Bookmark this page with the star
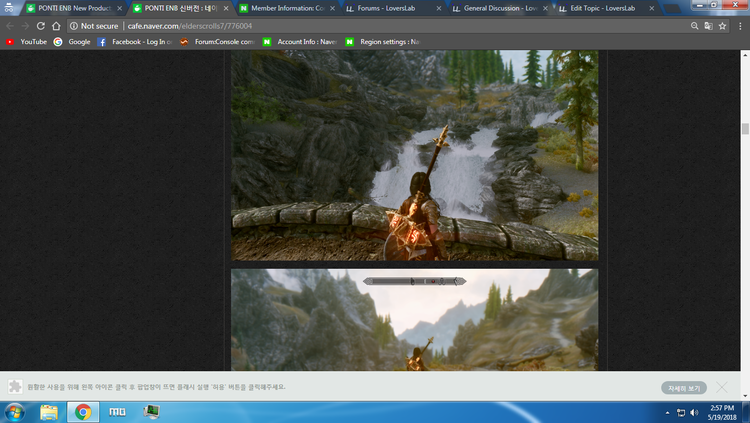Screen dimensions: 750x423 pos(722,26)
